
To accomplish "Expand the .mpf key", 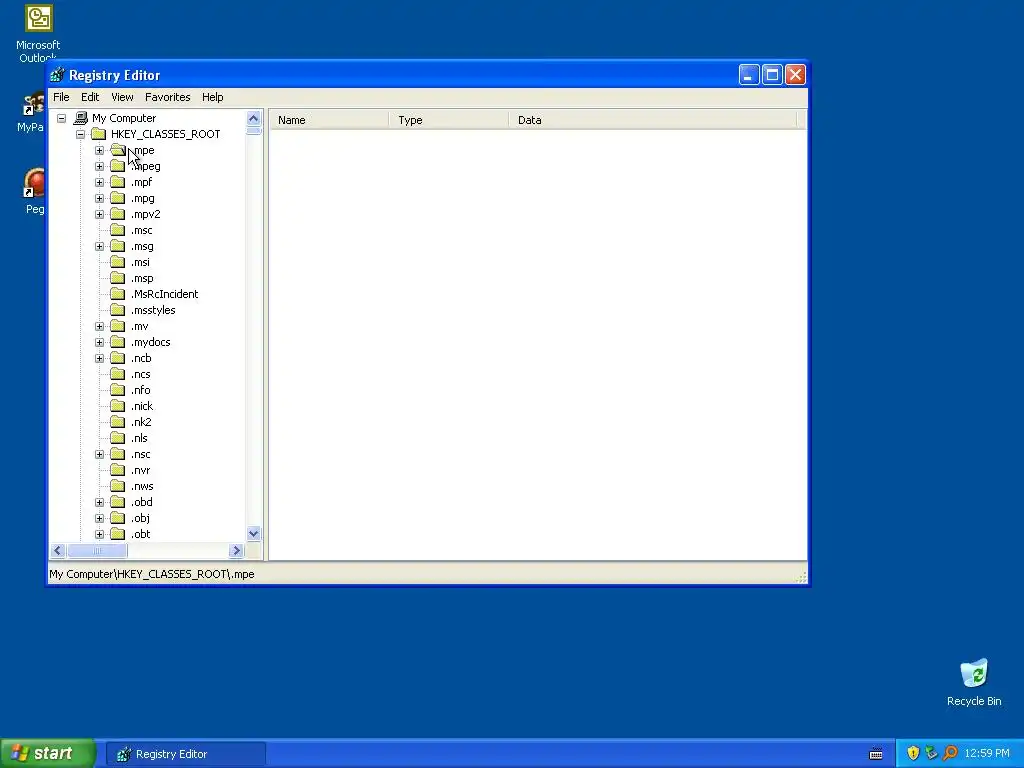I will (x=99, y=182).
